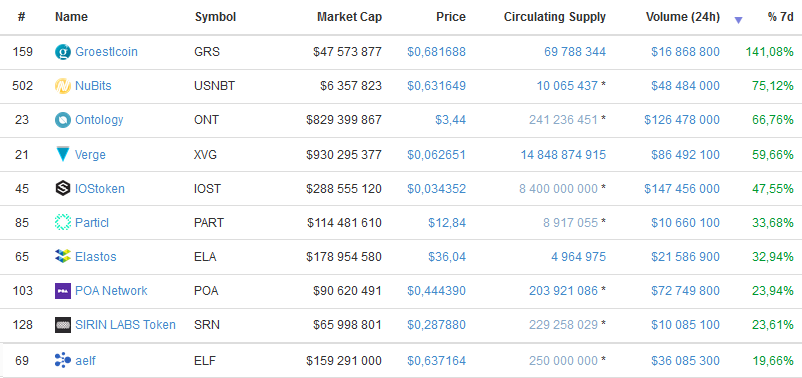Image resolution: width=802 pixels, height=378 pixels.
Task: Select aelf 7d change 19,66%
Action: 773,361
